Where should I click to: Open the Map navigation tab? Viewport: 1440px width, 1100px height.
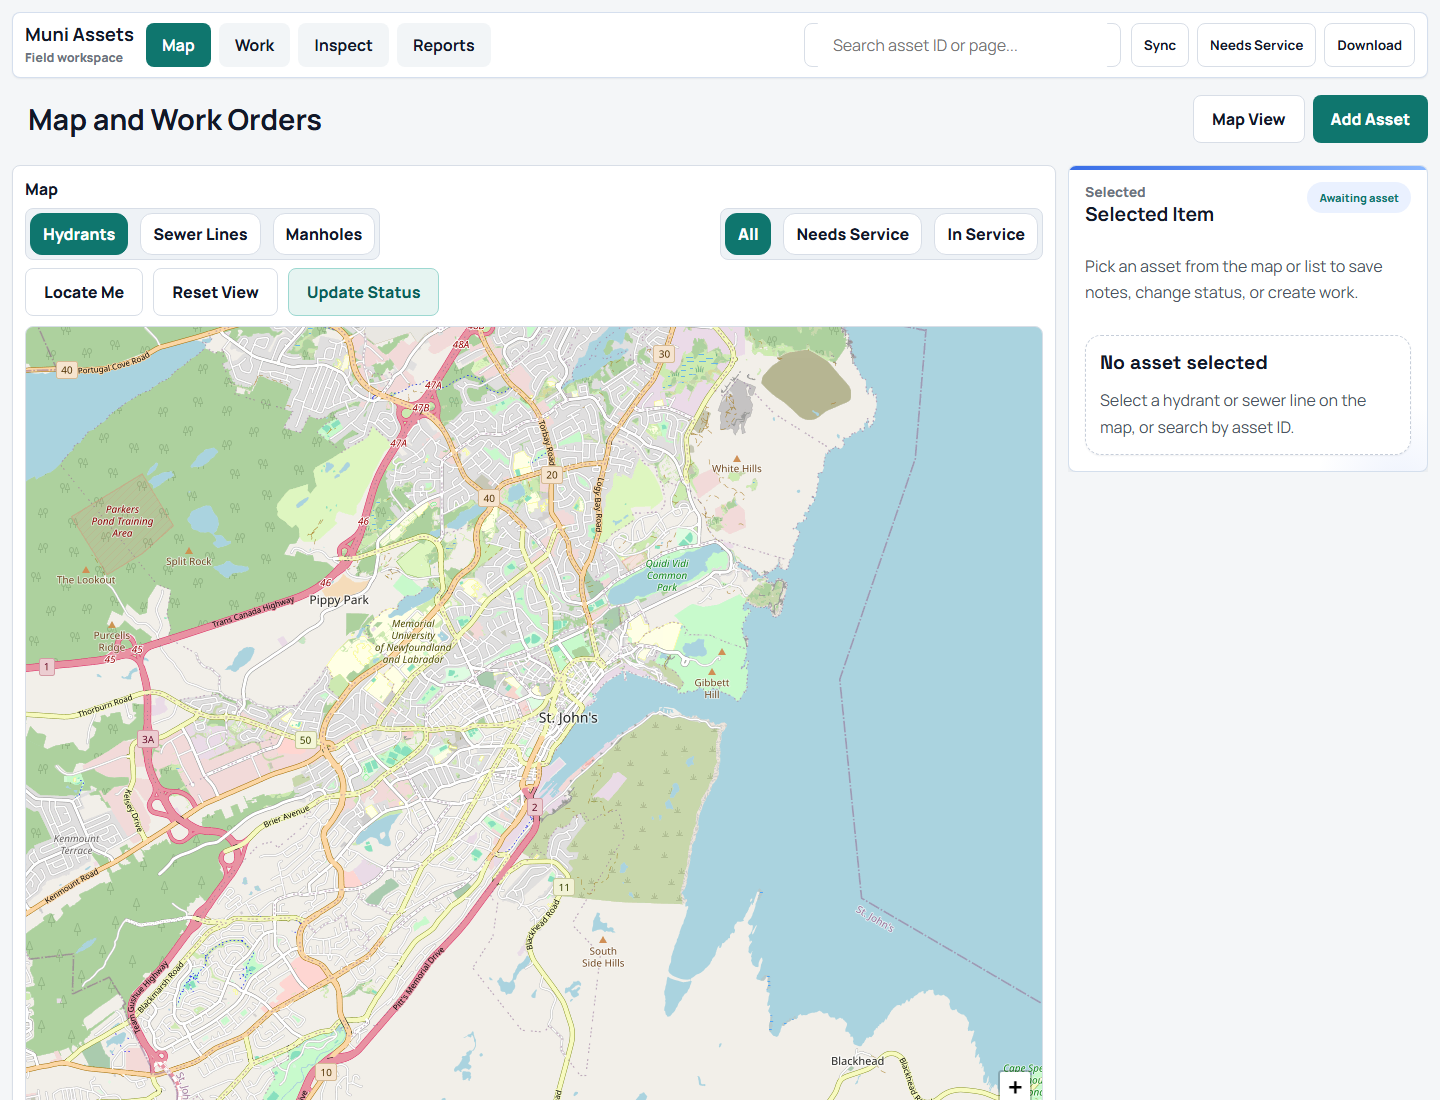click(178, 45)
